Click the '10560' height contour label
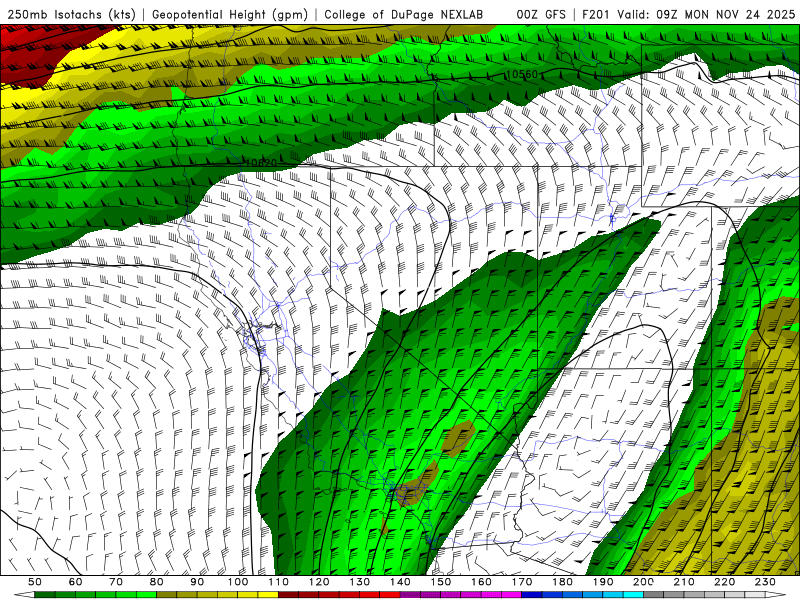This screenshot has width=800, height=600. click(522, 74)
